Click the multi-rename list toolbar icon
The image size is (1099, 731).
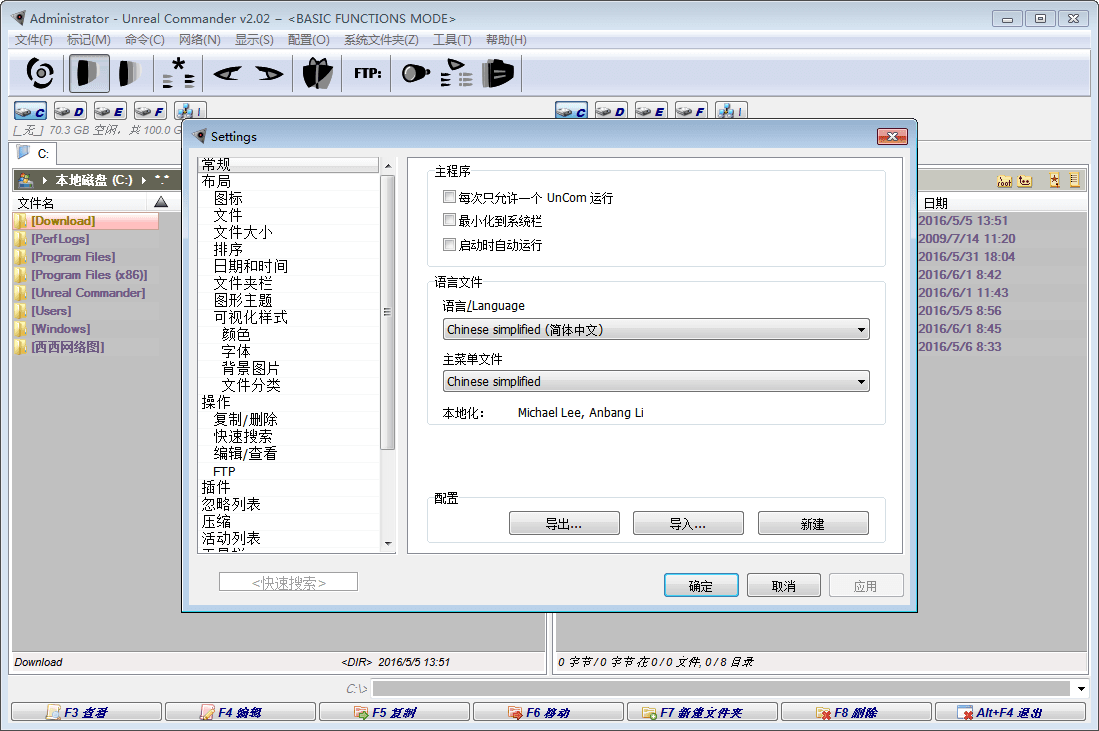tap(456, 73)
